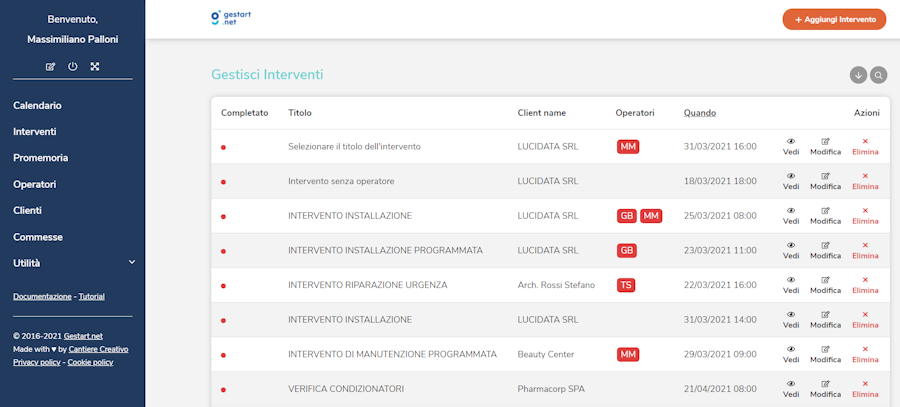Delete the 'Selezionare il titolo dell'intervento' row
The height and width of the screenshot is (407, 900).
[x=865, y=146]
